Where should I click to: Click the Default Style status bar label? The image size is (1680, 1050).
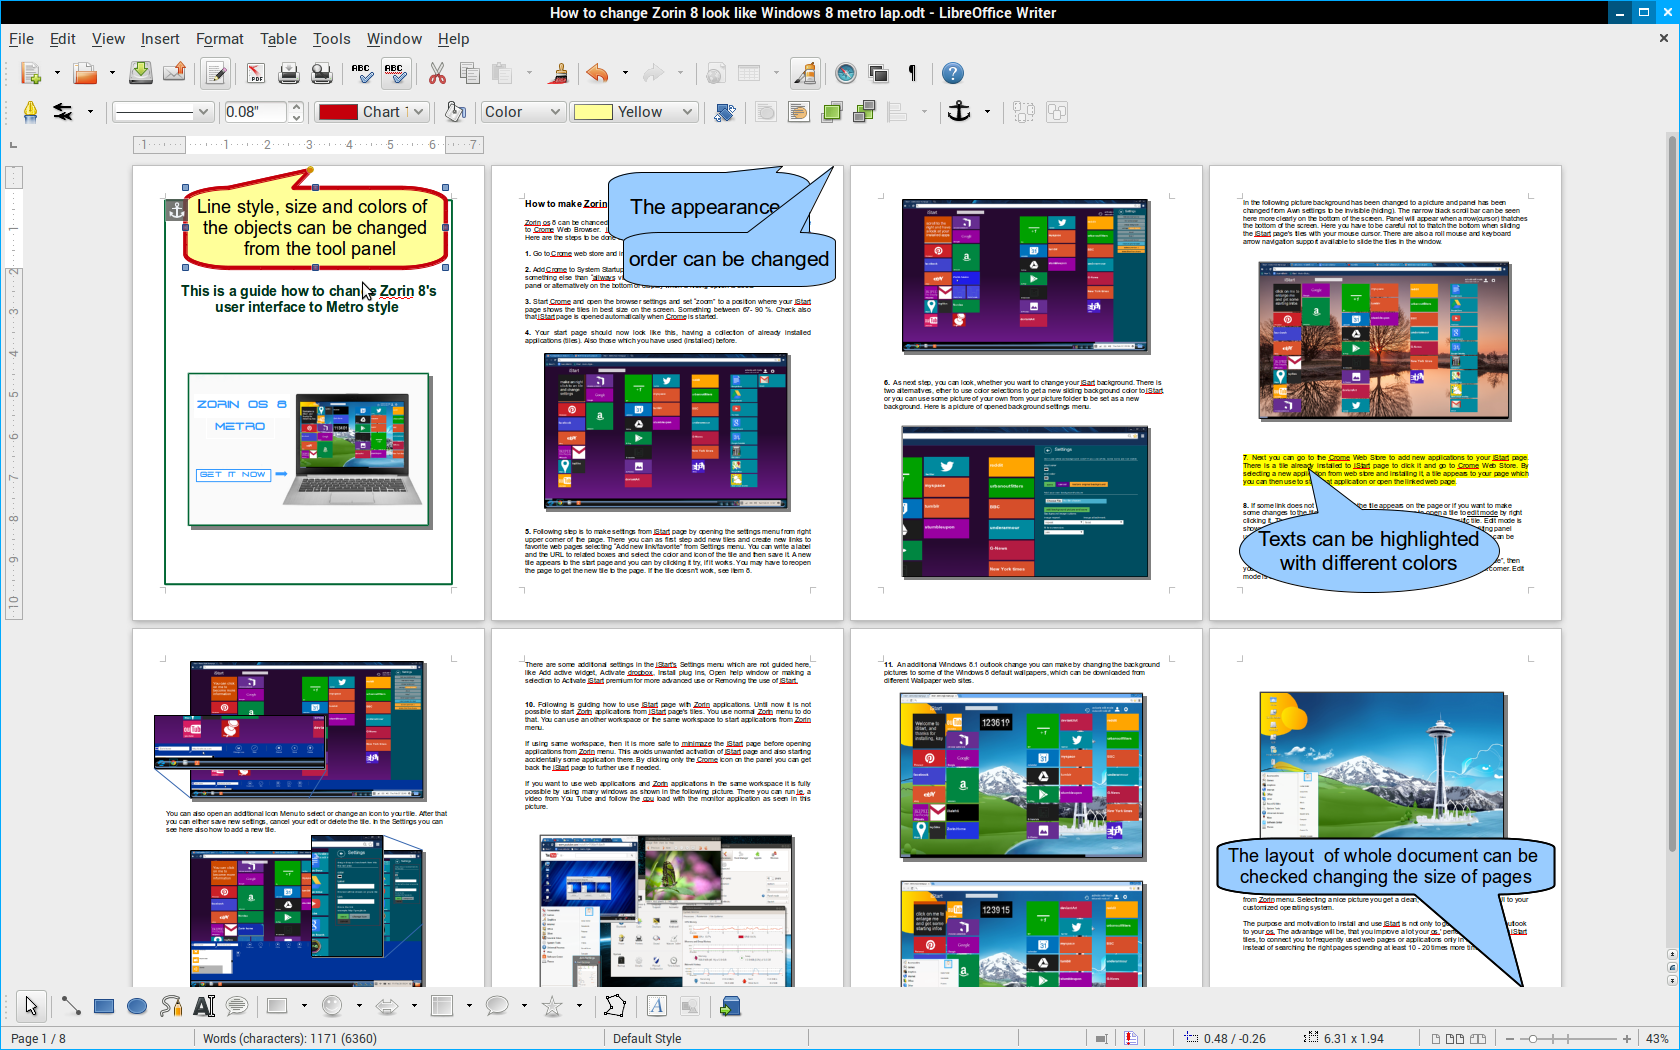(x=647, y=1038)
